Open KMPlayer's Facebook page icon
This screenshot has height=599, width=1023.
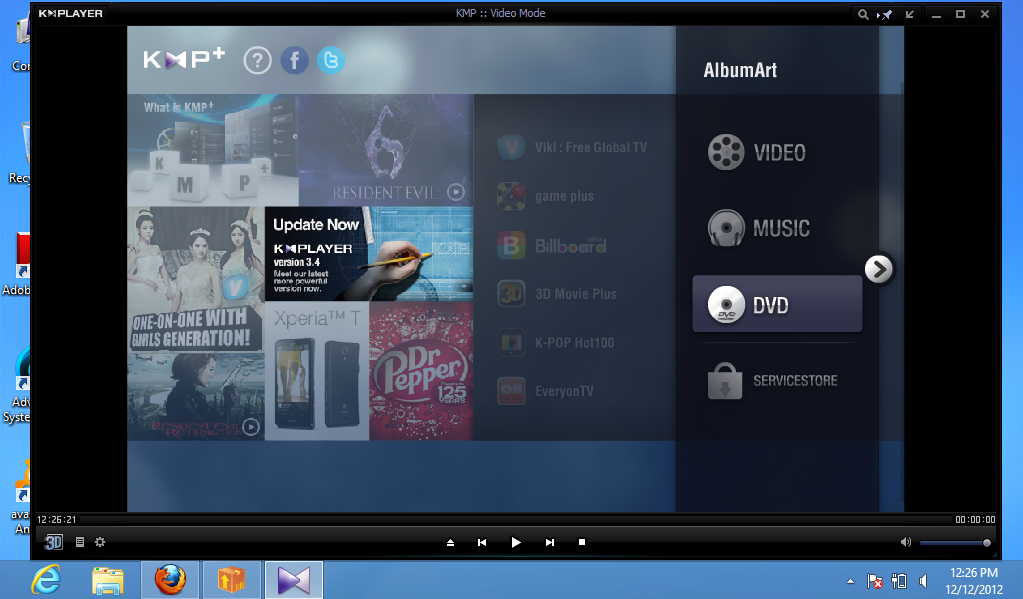[294, 60]
